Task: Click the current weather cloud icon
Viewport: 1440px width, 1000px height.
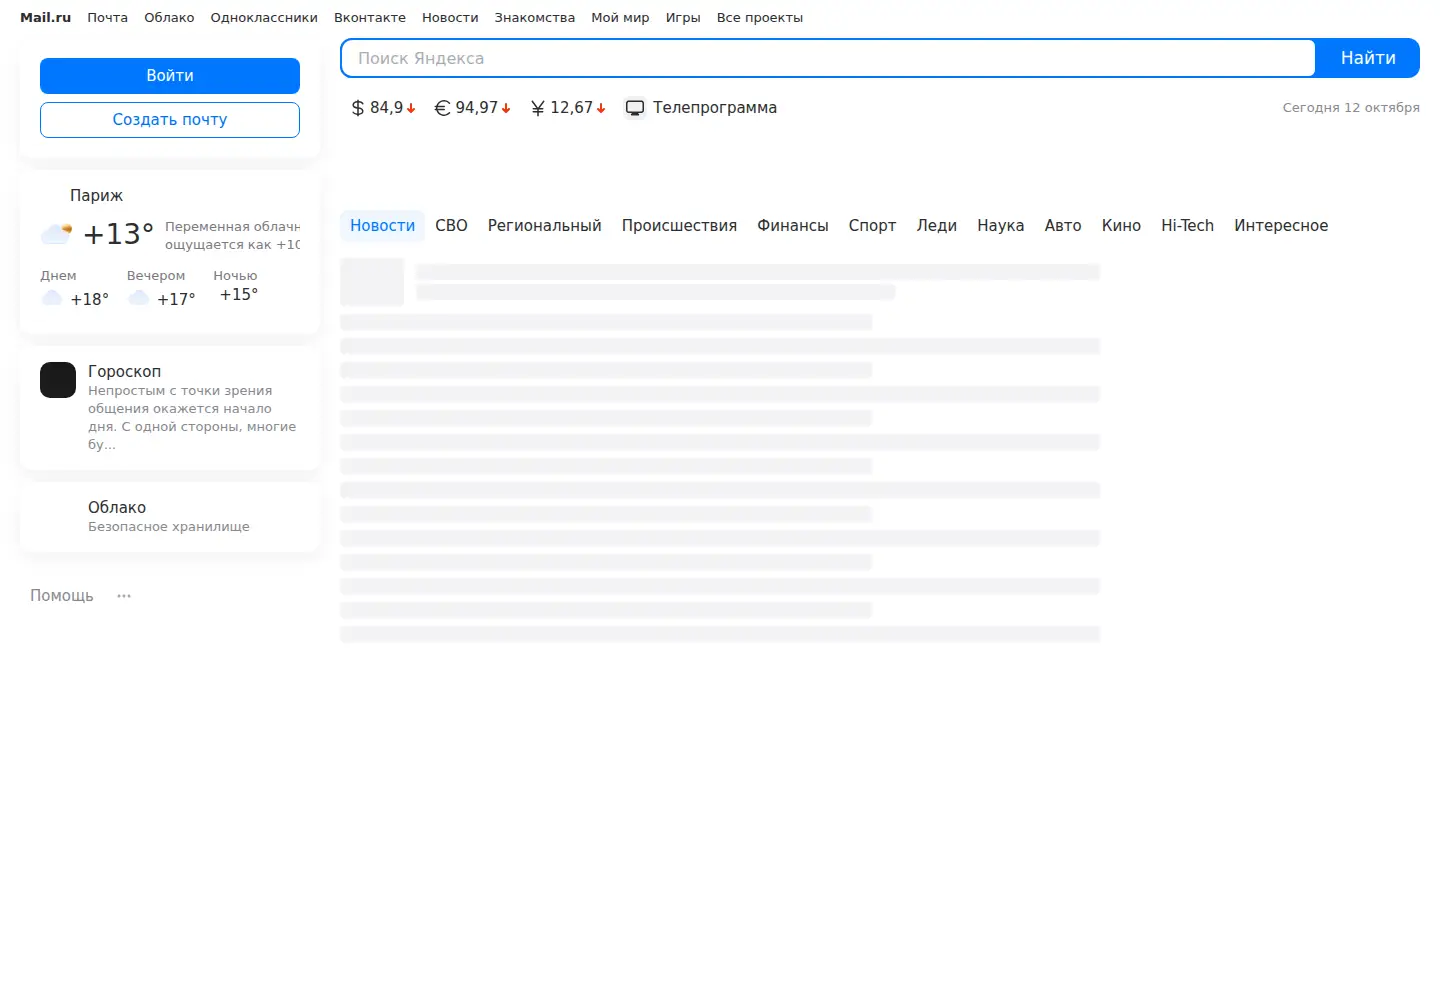Action: (56, 234)
